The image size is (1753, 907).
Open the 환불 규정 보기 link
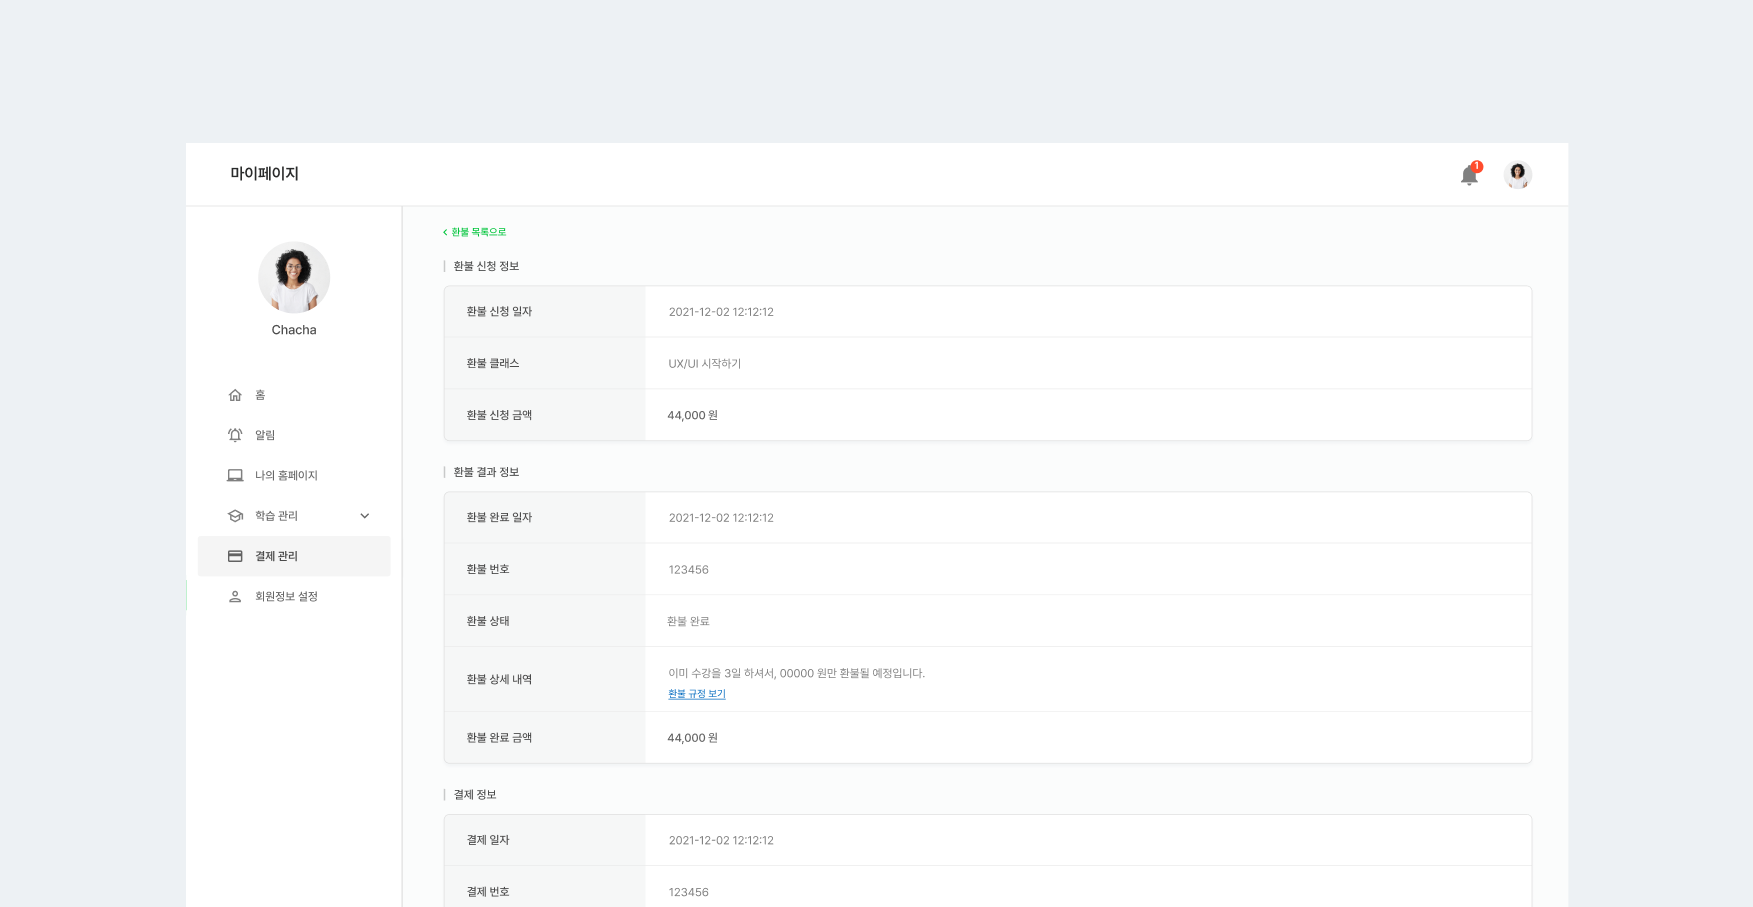coord(697,694)
